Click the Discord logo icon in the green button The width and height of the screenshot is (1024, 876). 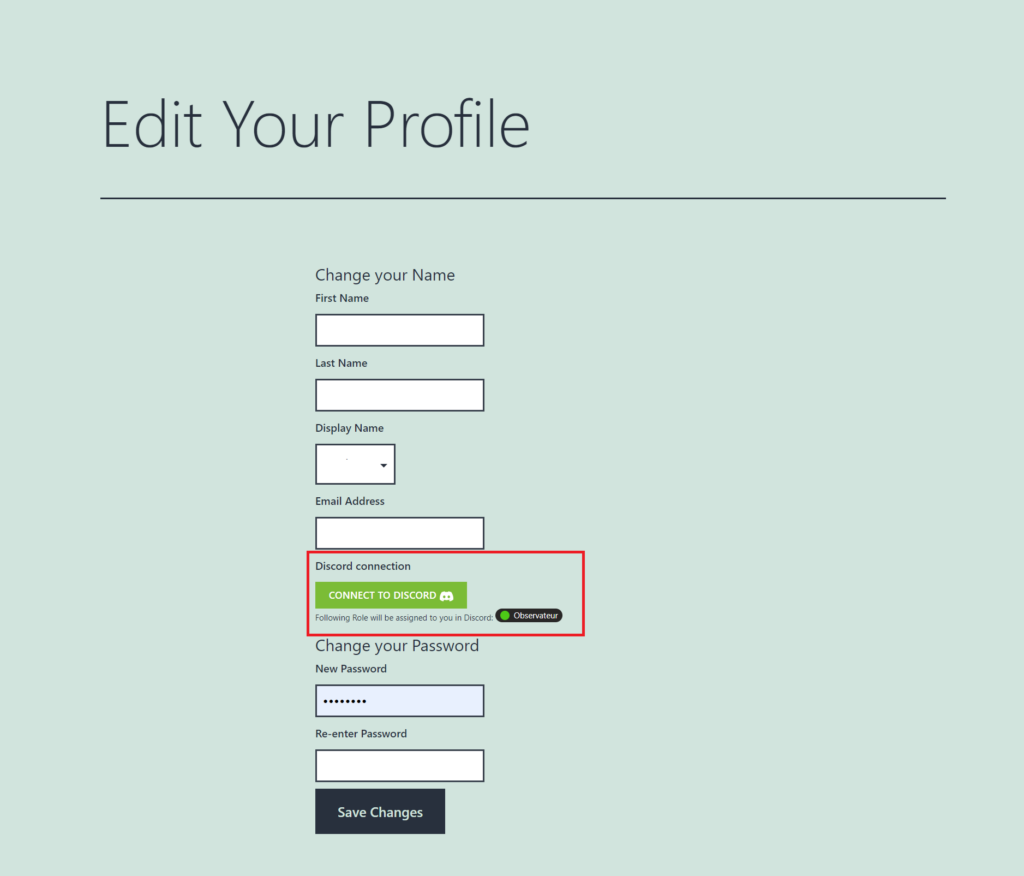pos(447,596)
